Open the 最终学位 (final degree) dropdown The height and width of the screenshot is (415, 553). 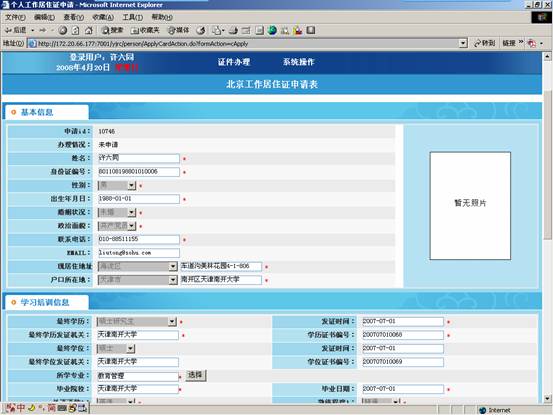click(130, 348)
